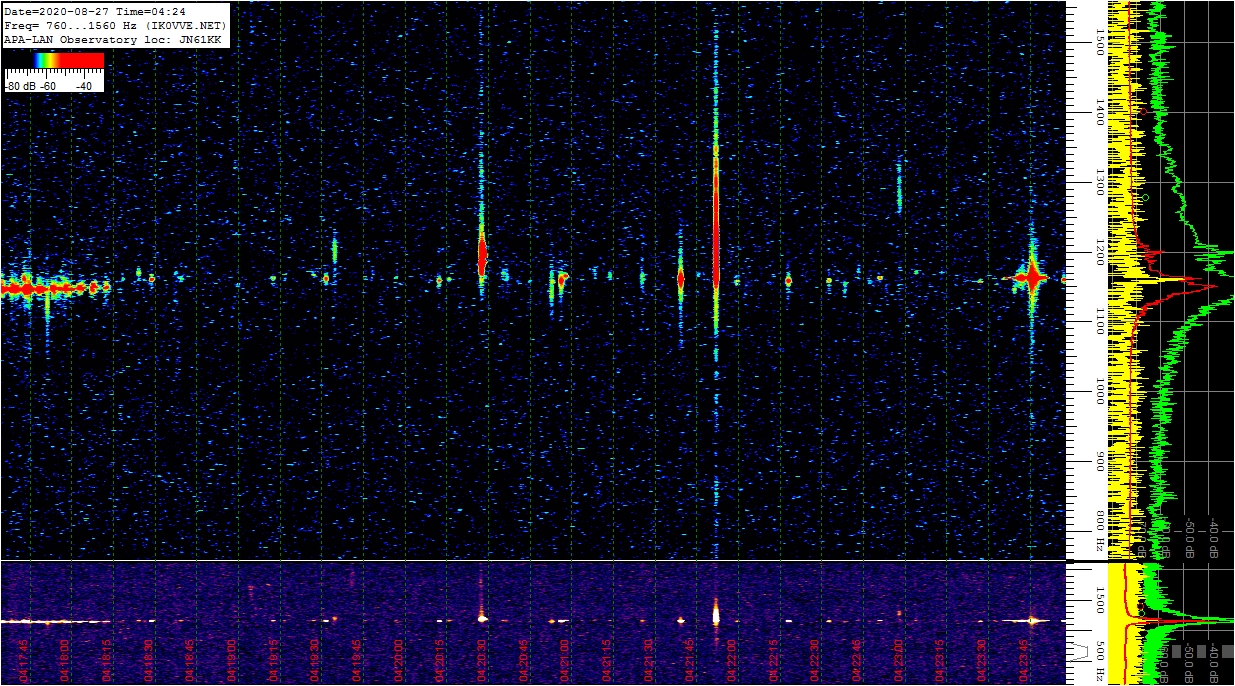Select the 04:23:15 time marker
The image size is (1235, 686).
pos(940,661)
